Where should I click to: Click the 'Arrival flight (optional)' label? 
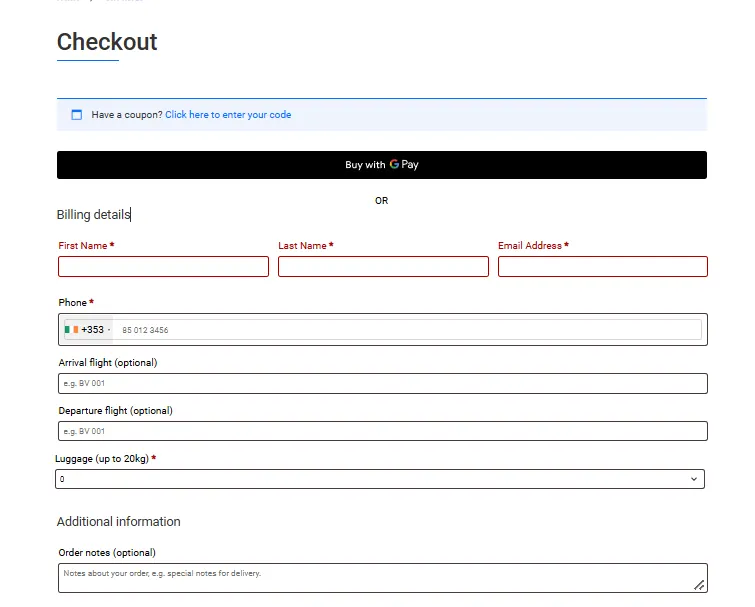(108, 362)
